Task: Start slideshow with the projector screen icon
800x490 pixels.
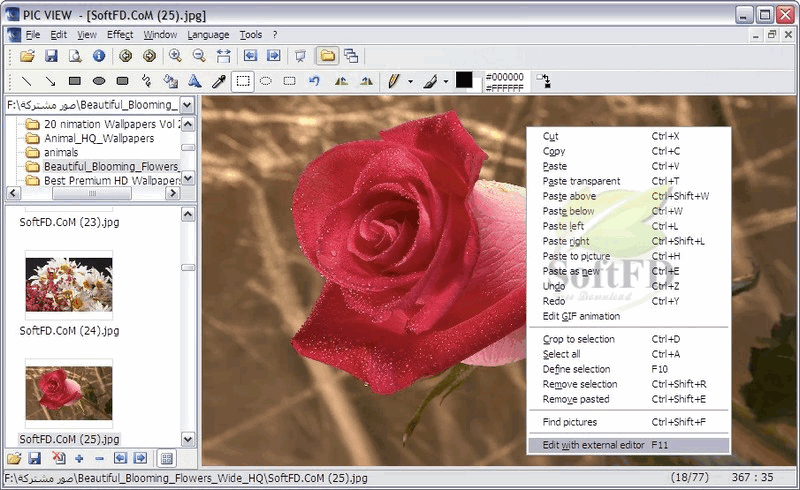Action: point(301,56)
